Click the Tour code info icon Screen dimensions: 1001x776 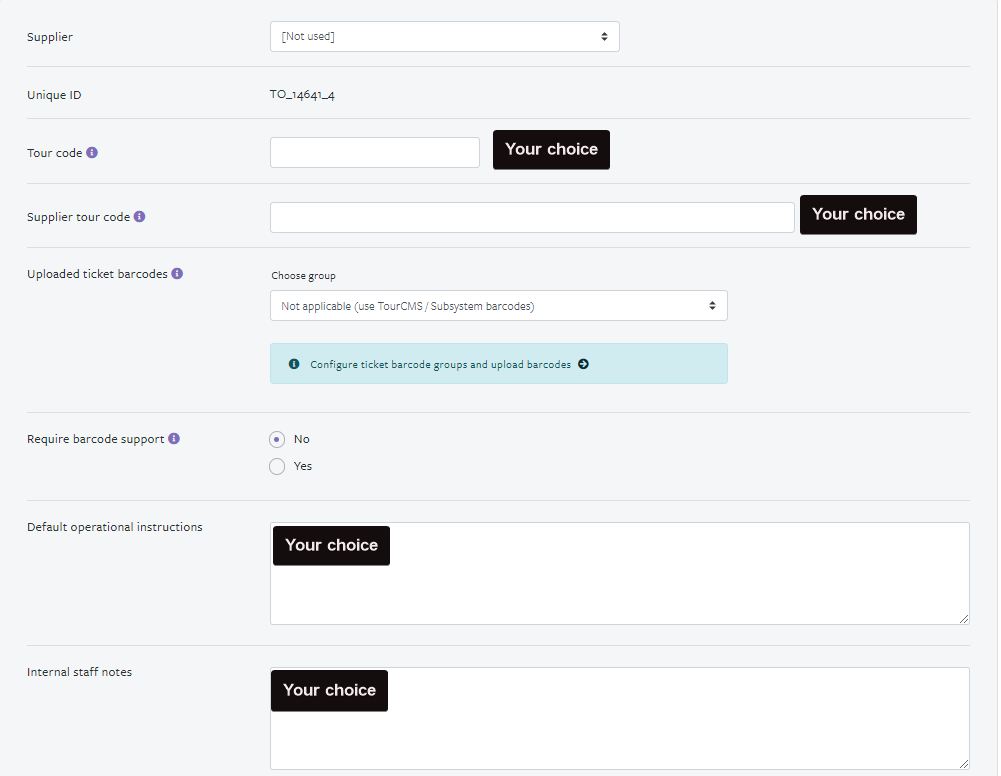pos(92,152)
